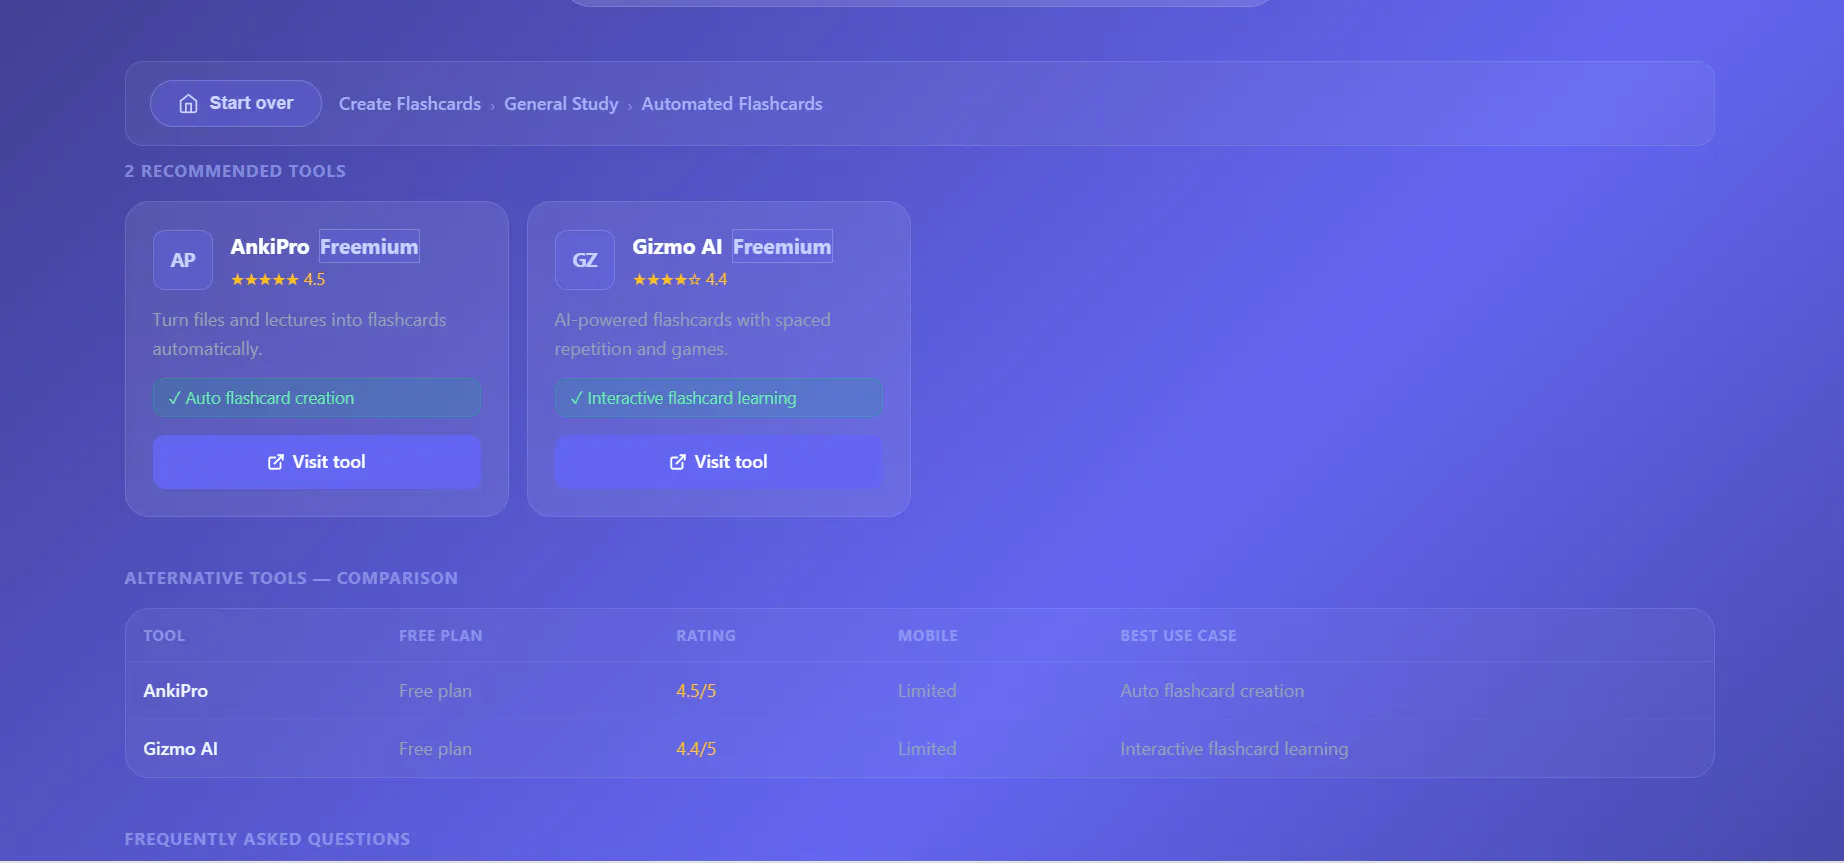The width and height of the screenshot is (1844, 867).
Task: Click the Rating column header
Action: pos(706,636)
